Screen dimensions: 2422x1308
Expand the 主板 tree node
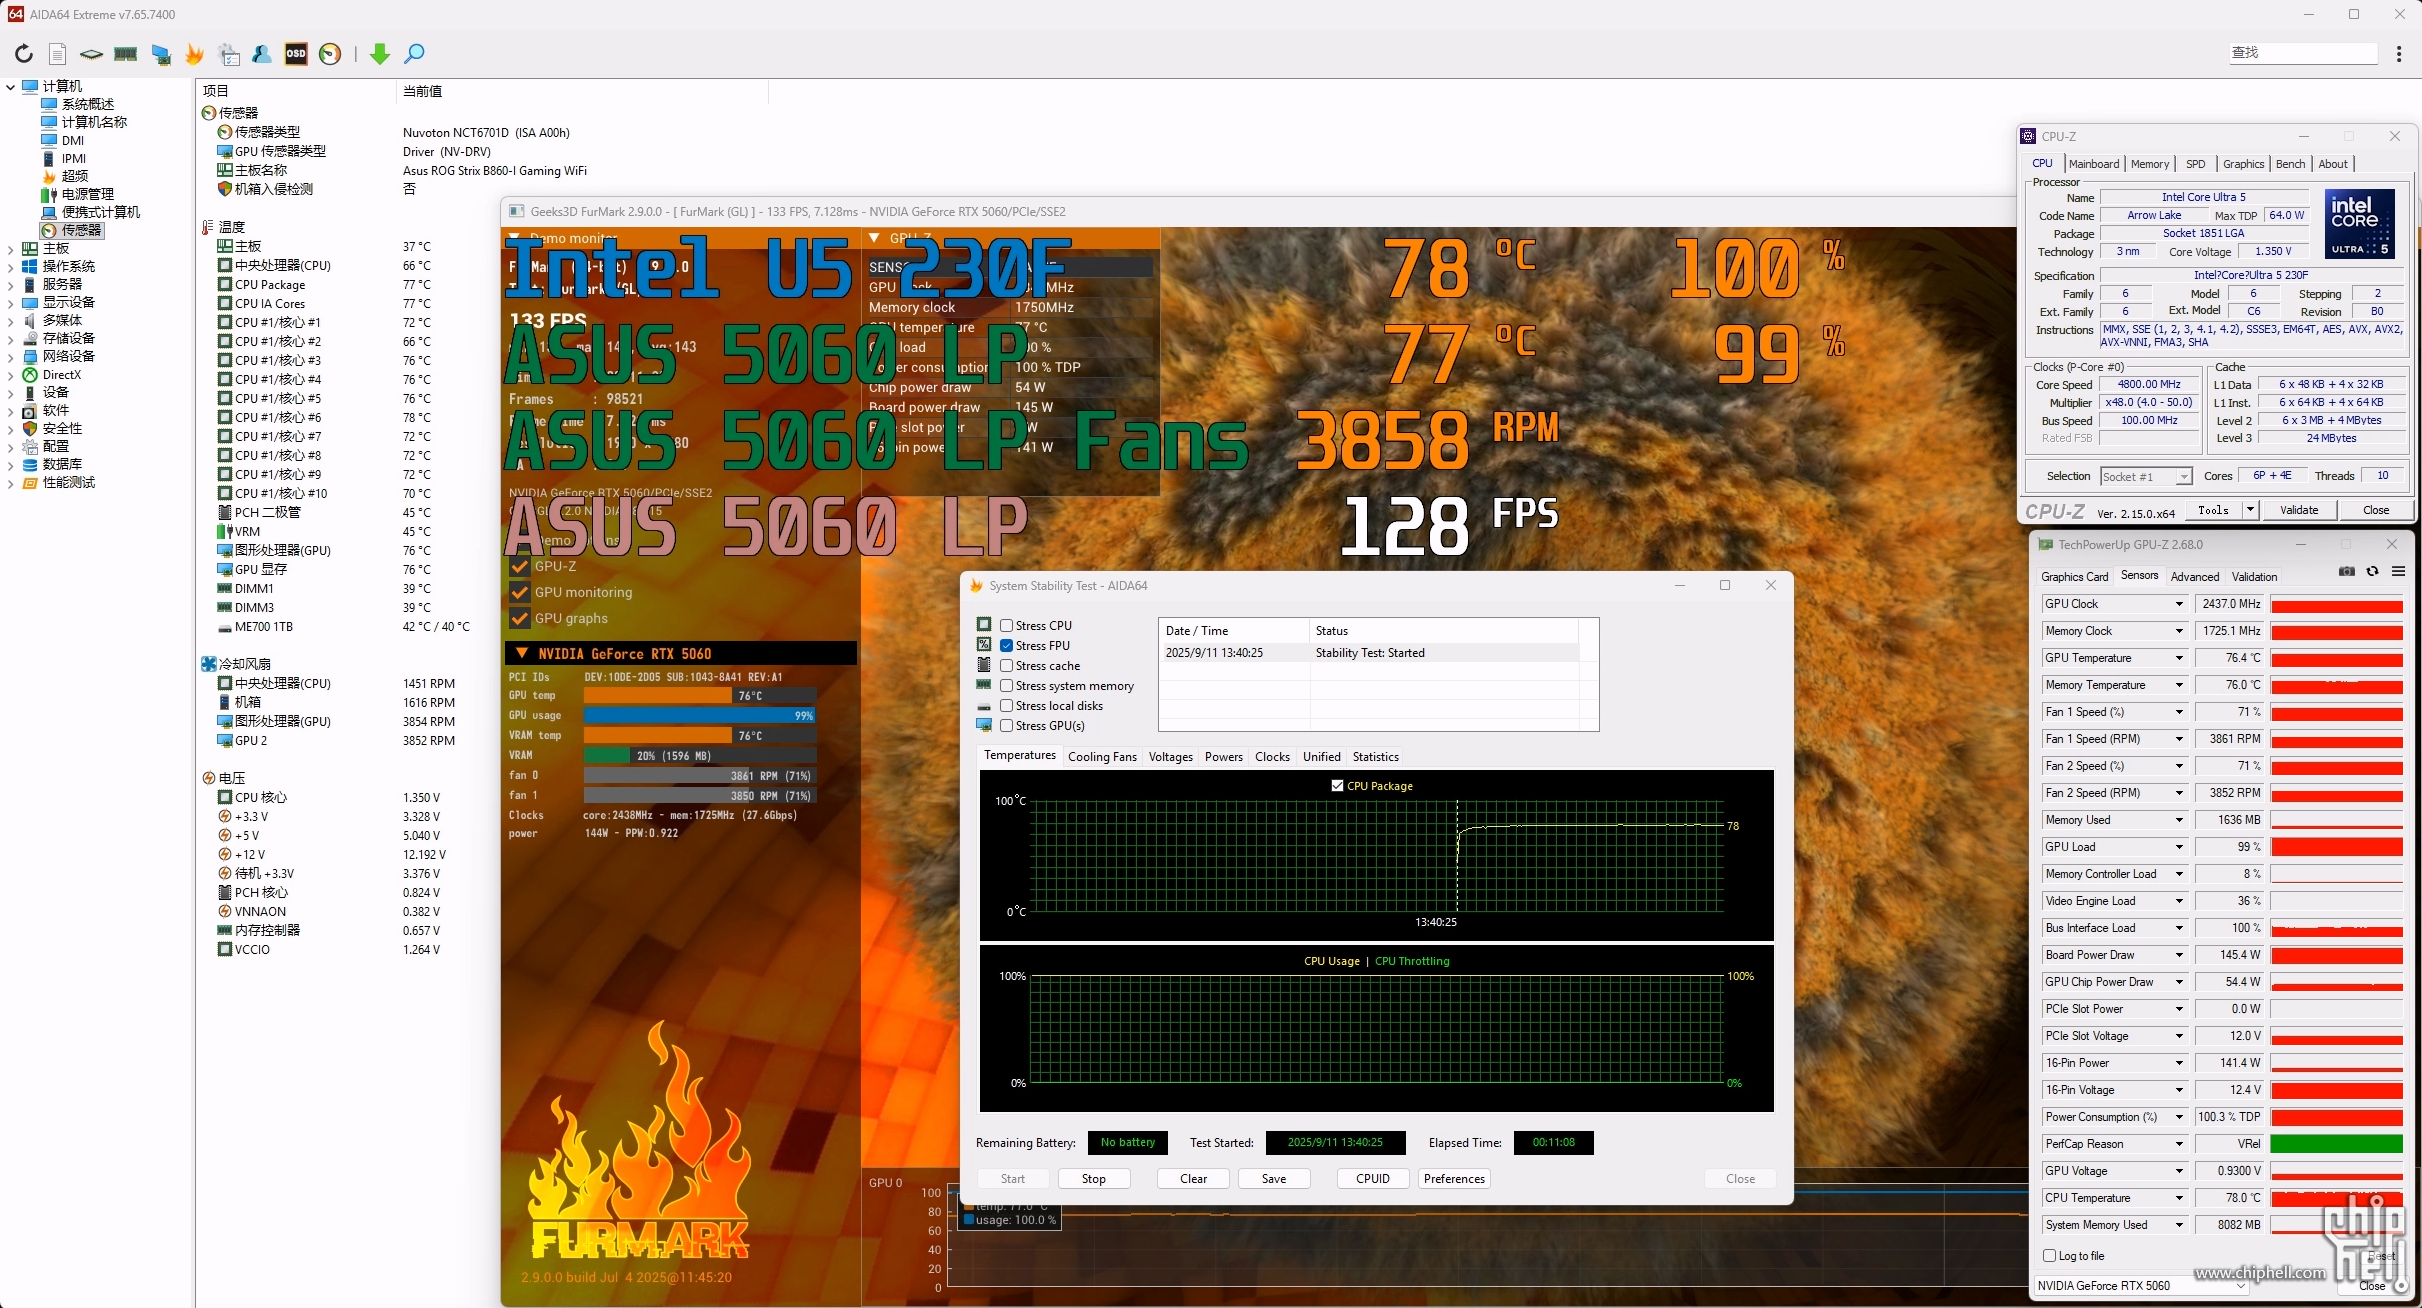(10, 249)
